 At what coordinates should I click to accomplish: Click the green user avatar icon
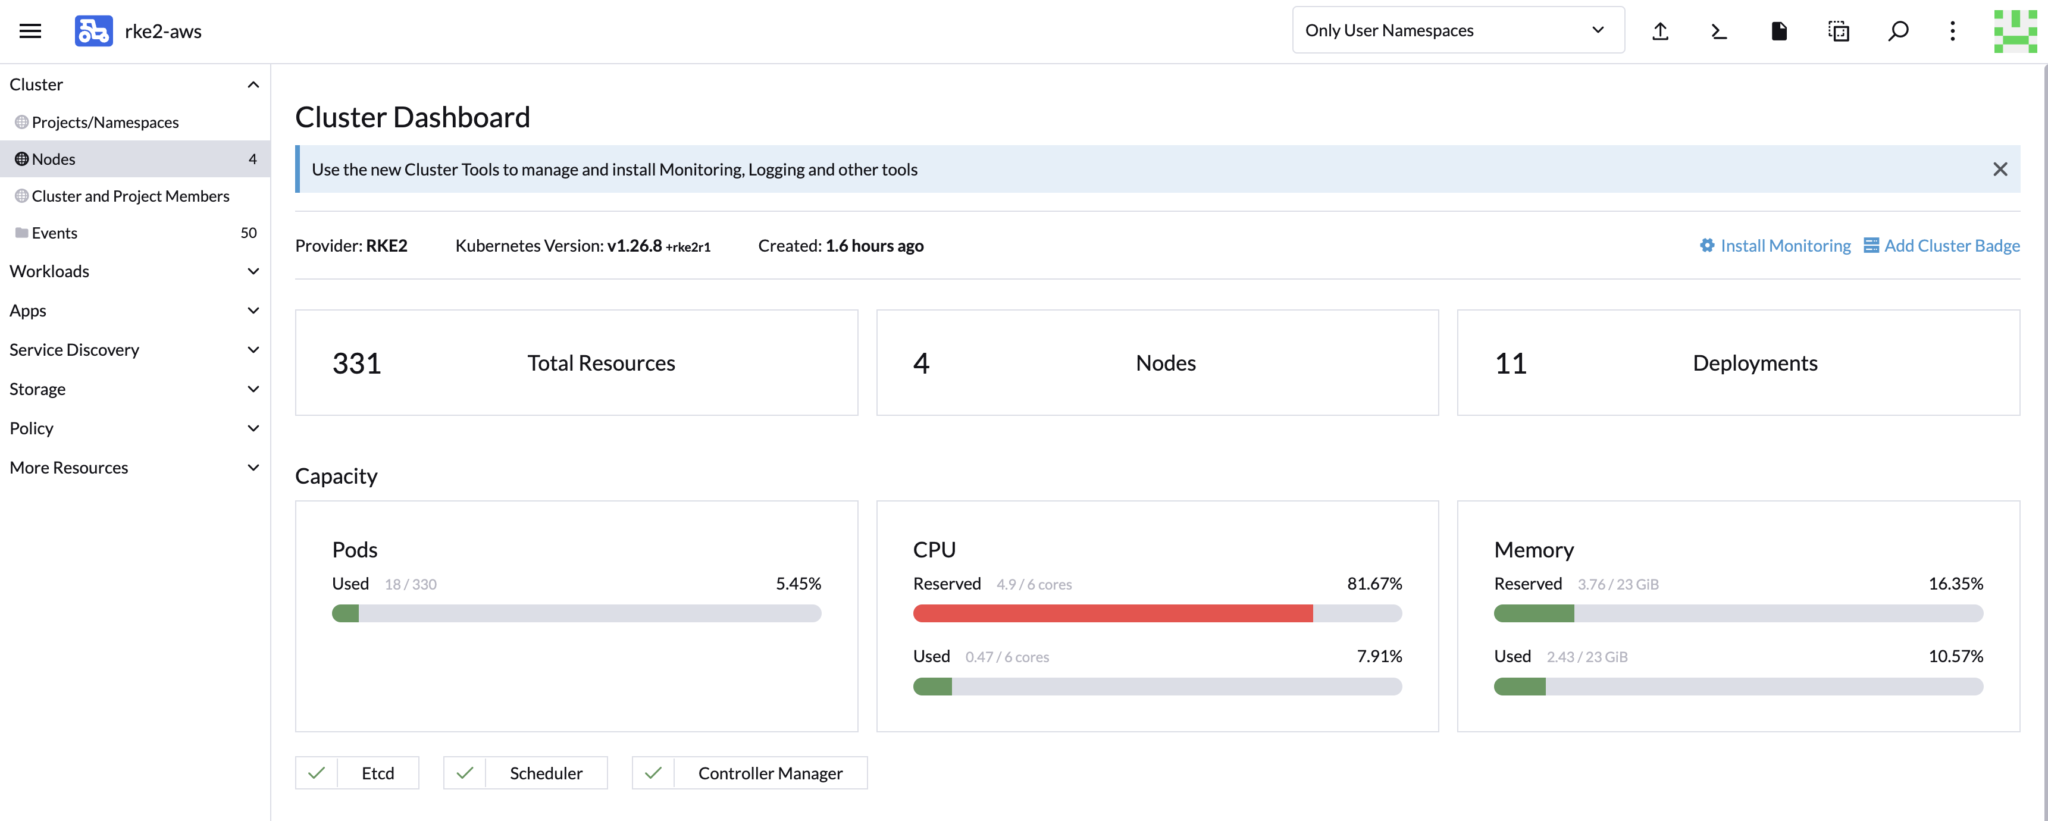click(2015, 31)
